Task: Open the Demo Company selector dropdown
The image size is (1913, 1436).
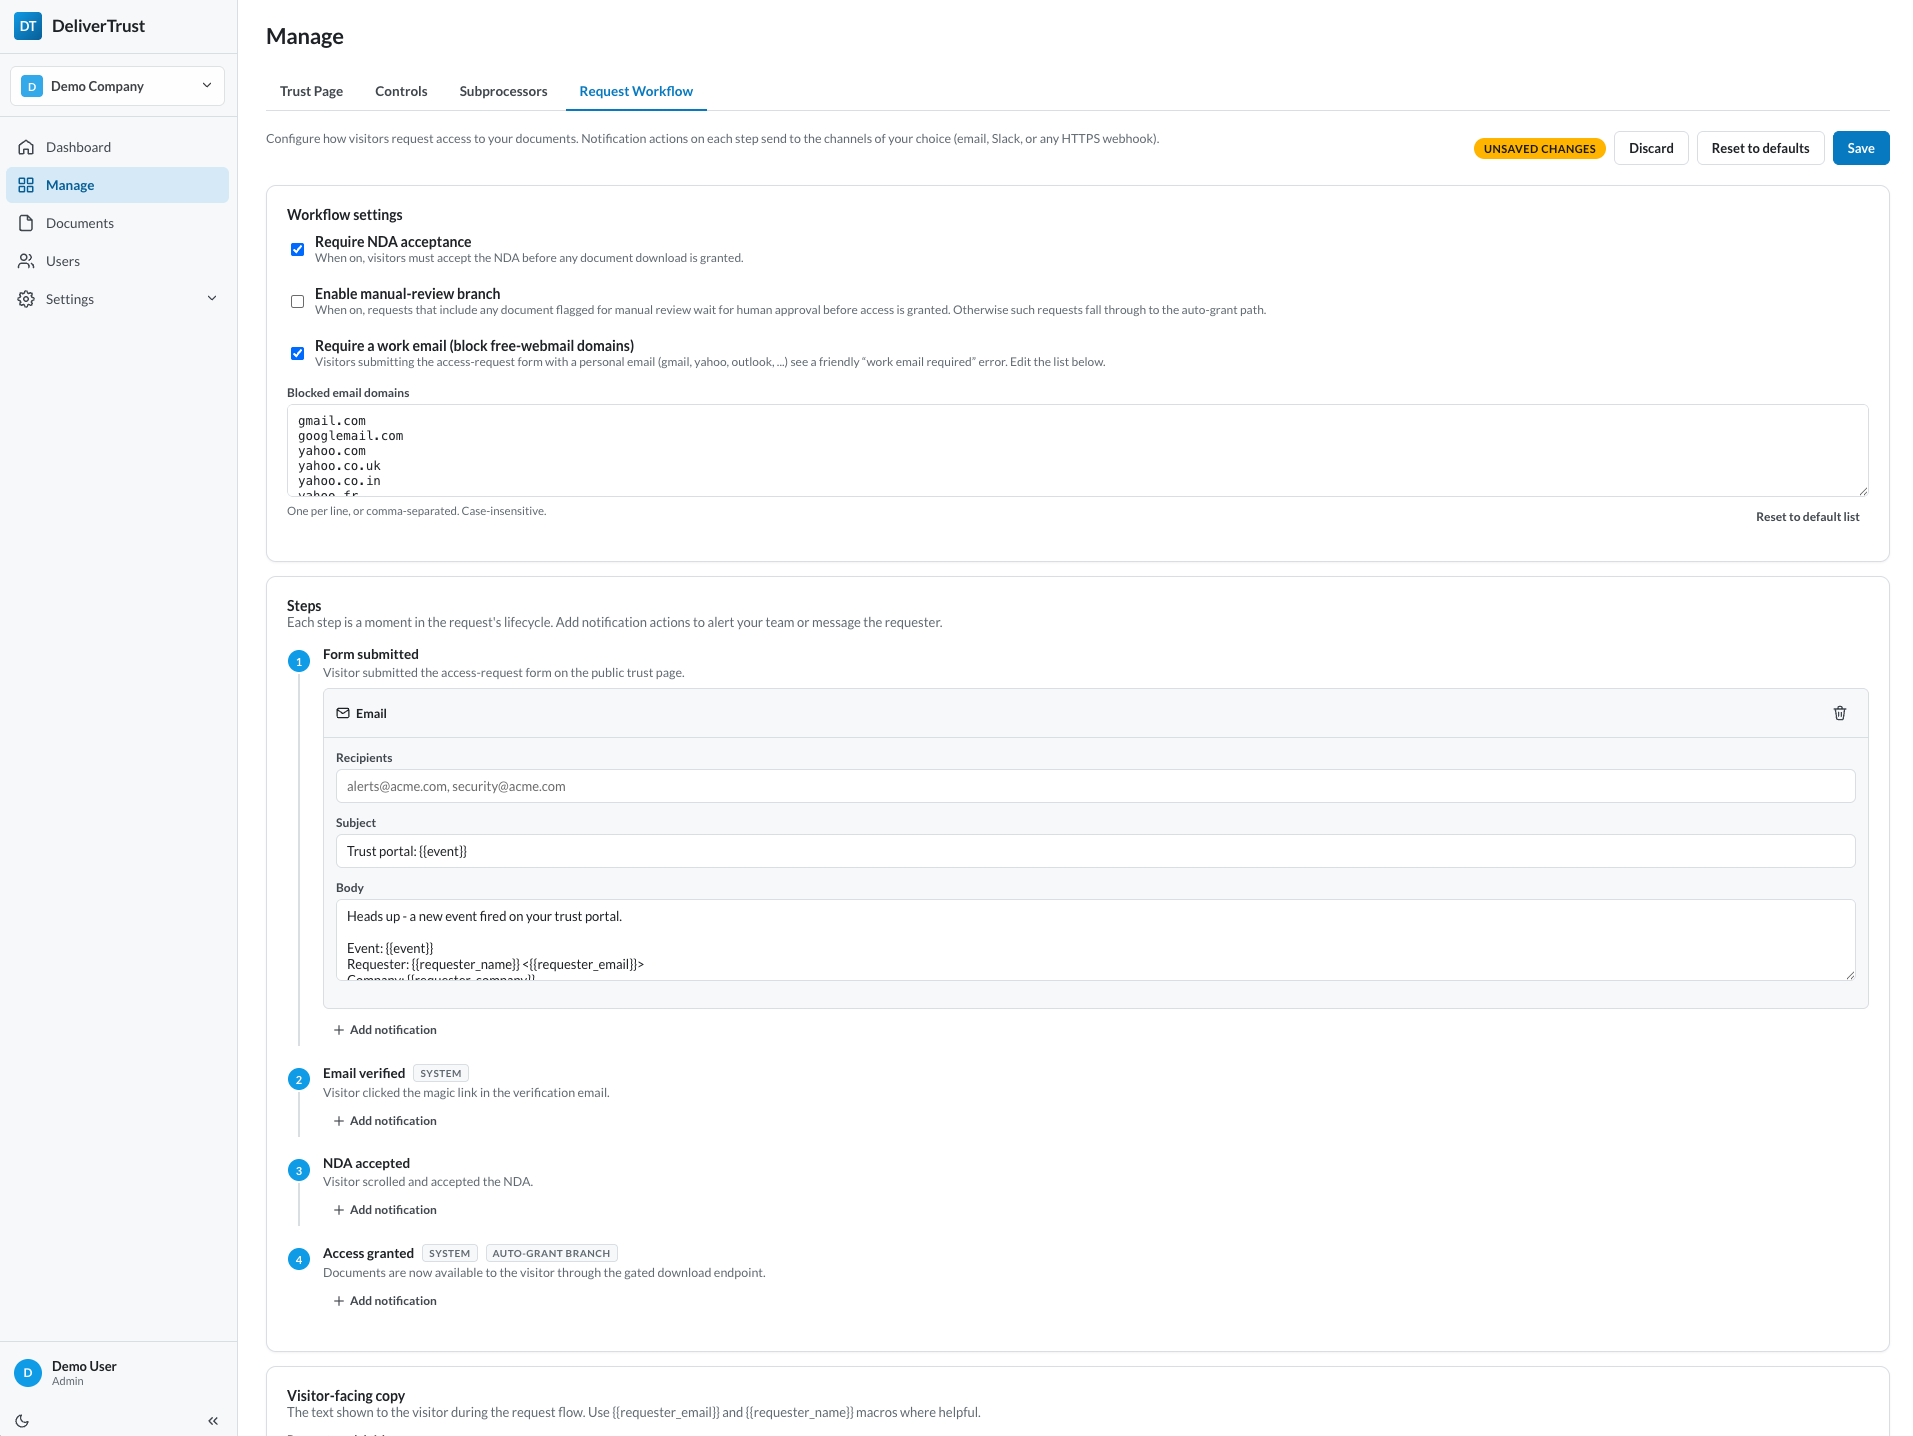Action: point(117,86)
